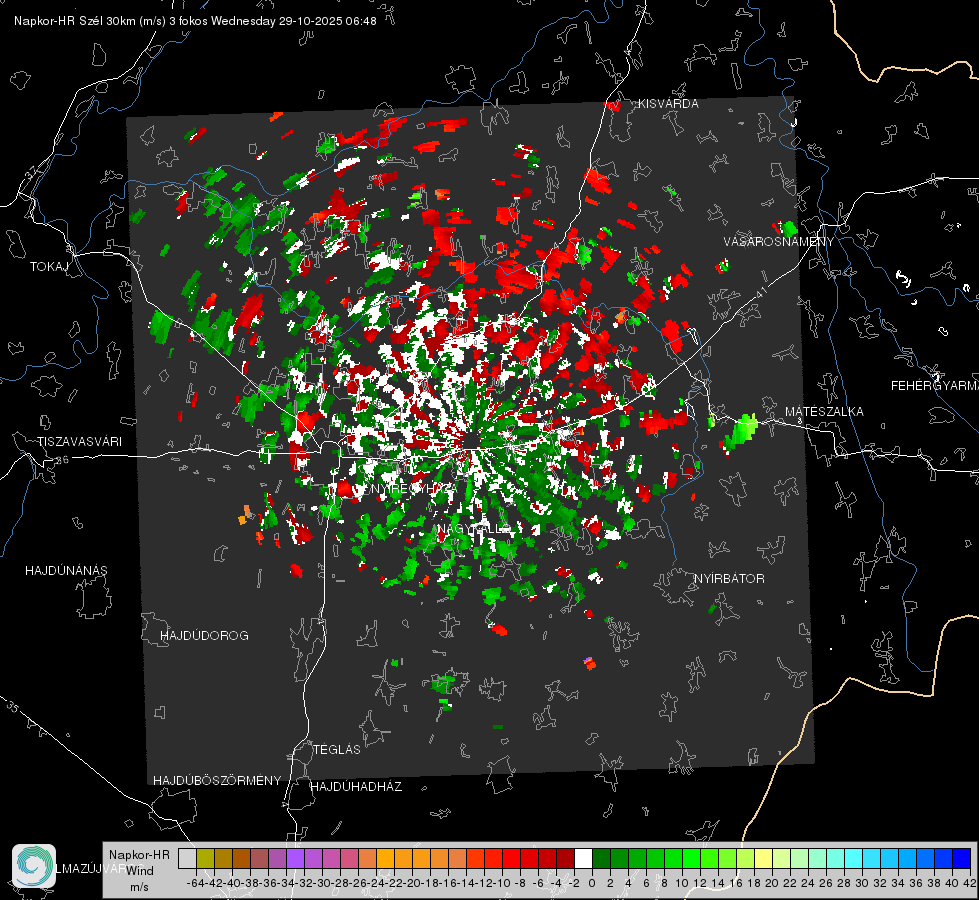Click the TISZAVASVÁRI city label

[79, 442]
